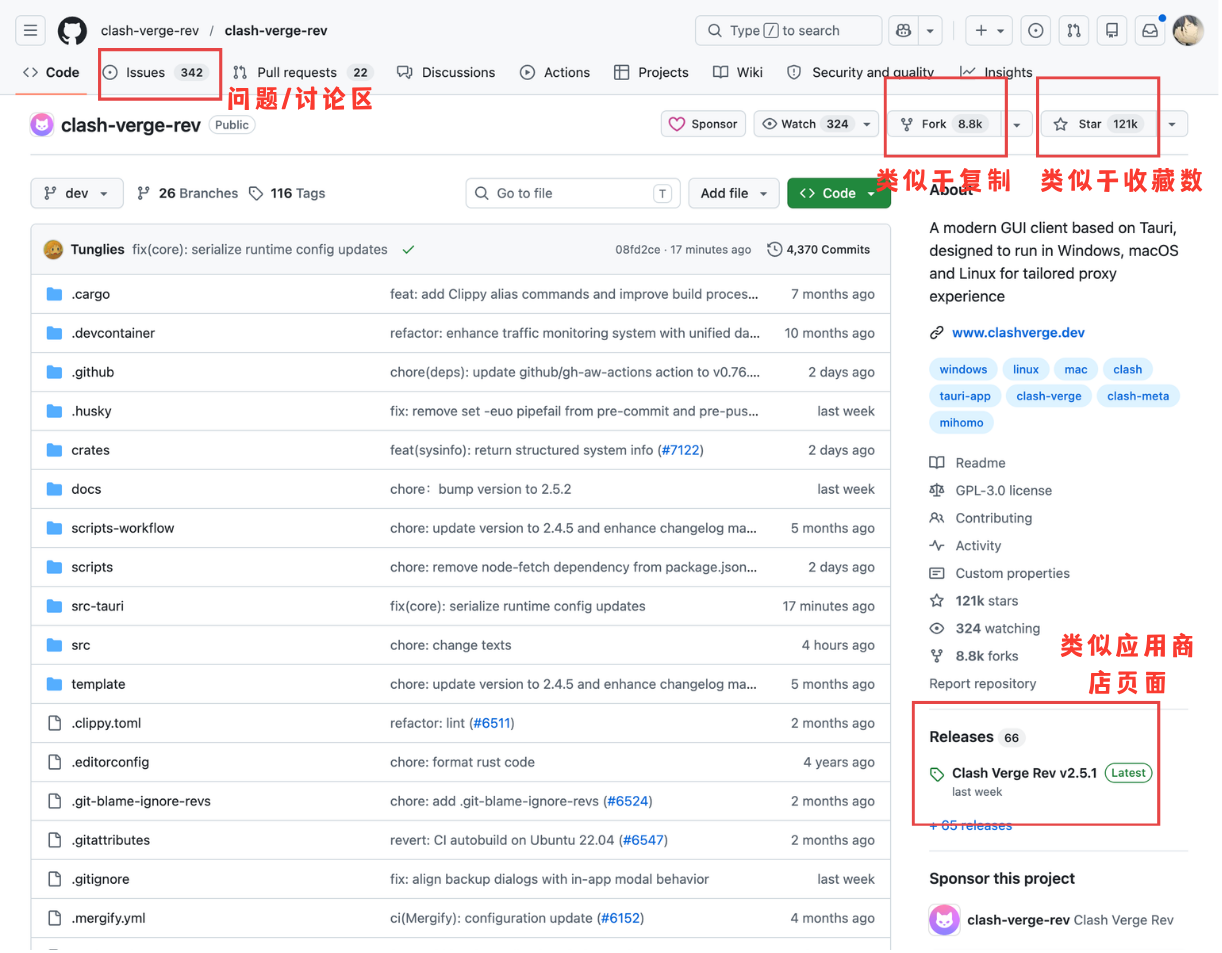The width and height of the screenshot is (1222, 953).
Task: Open the Copilot icon button
Action: pos(904,31)
